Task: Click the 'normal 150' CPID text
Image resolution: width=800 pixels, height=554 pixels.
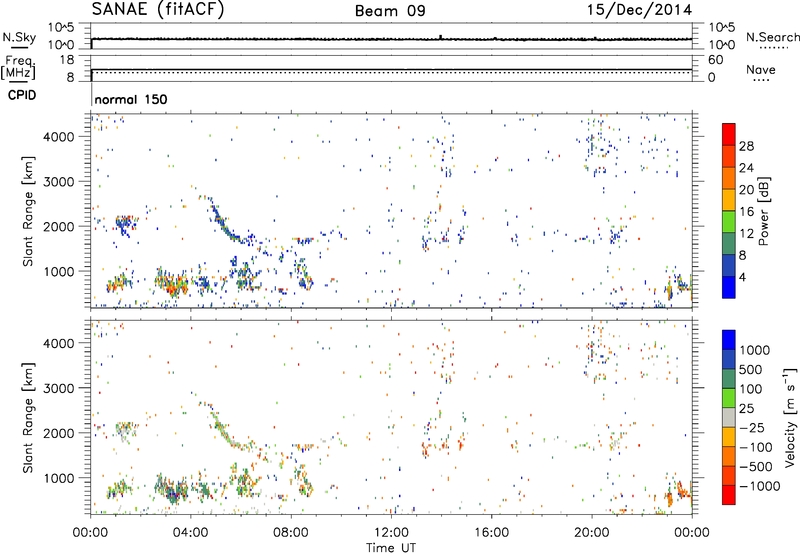Action: (131, 99)
